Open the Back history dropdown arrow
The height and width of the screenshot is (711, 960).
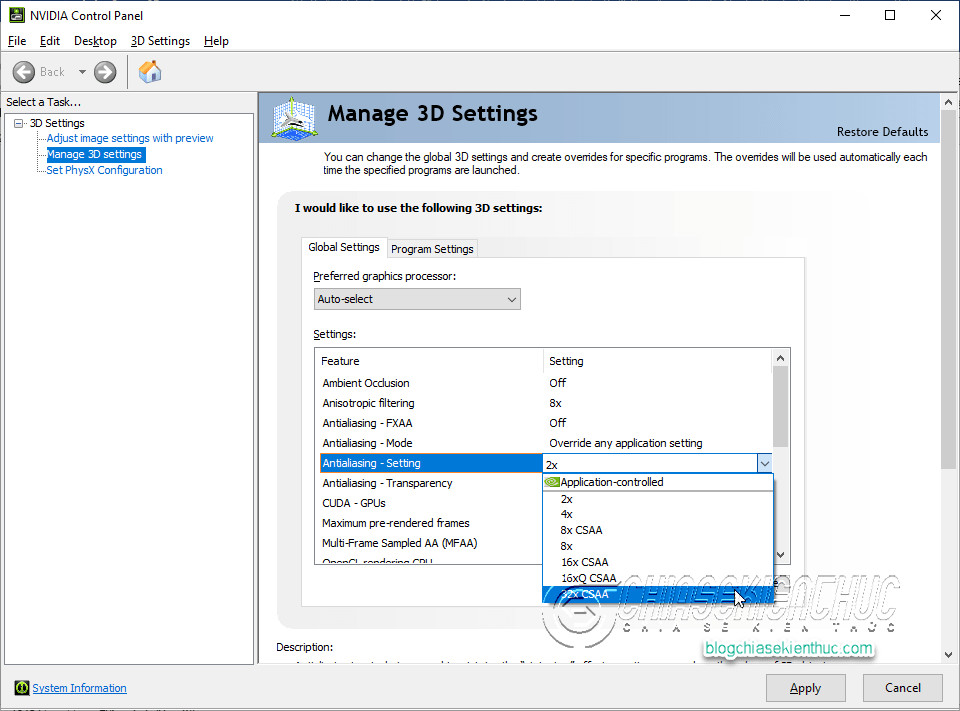point(82,72)
